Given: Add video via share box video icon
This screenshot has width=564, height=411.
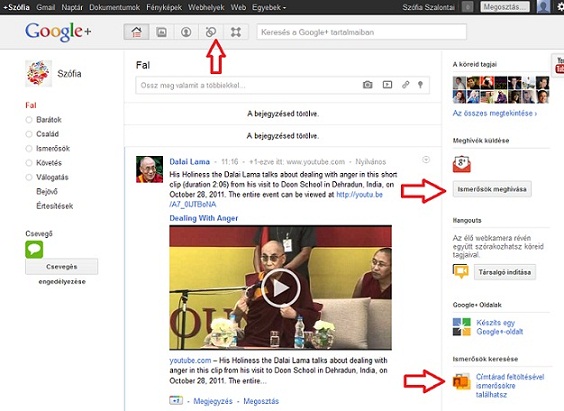Looking at the screenshot, I should point(387,85).
